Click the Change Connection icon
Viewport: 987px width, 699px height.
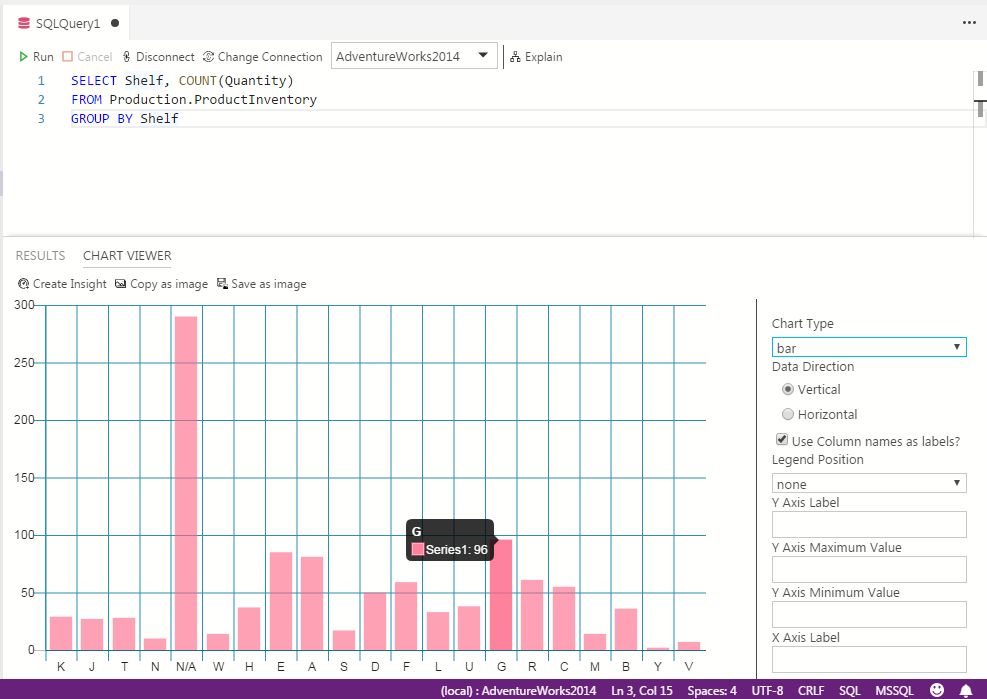point(208,57)
